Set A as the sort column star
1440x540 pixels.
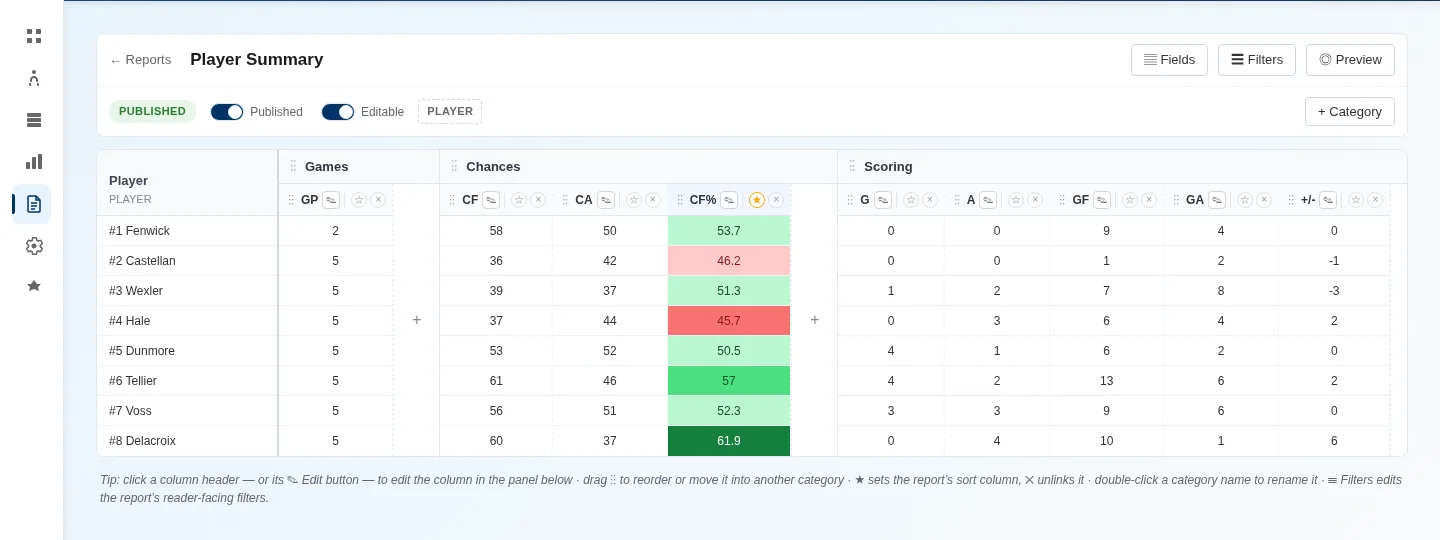[1016, 200]
